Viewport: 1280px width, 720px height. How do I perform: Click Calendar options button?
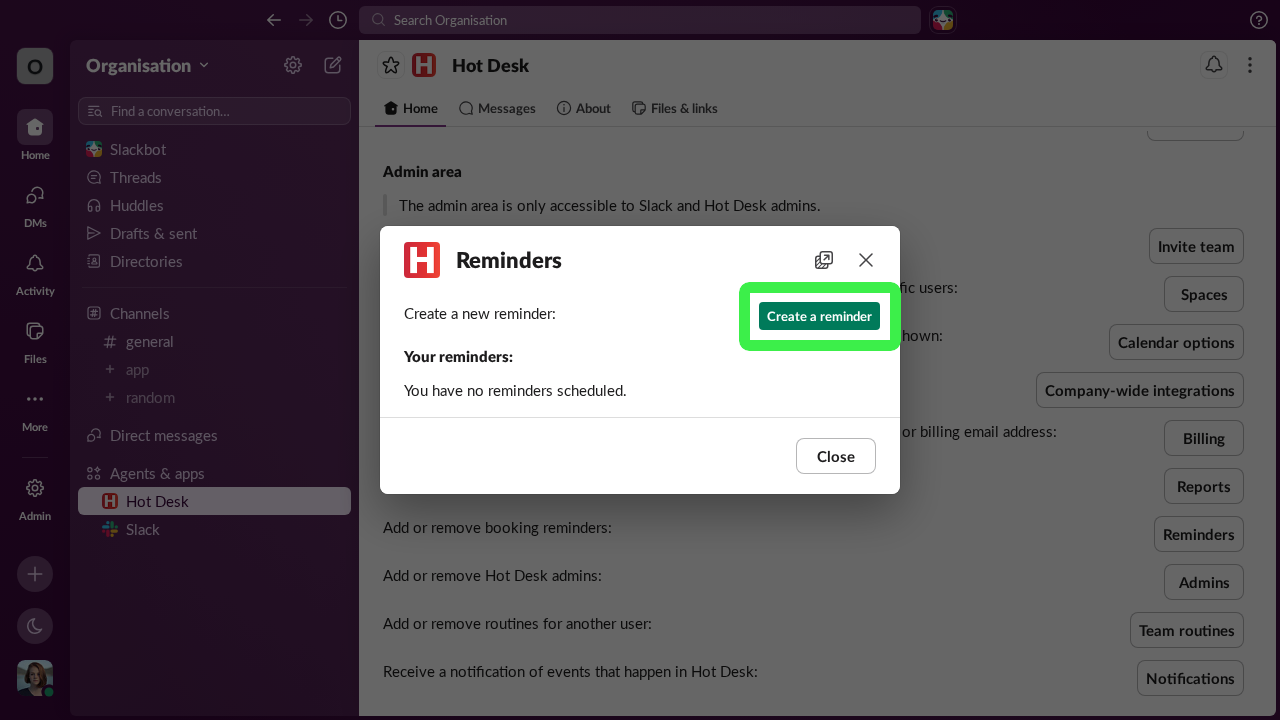pos(1176,342)
